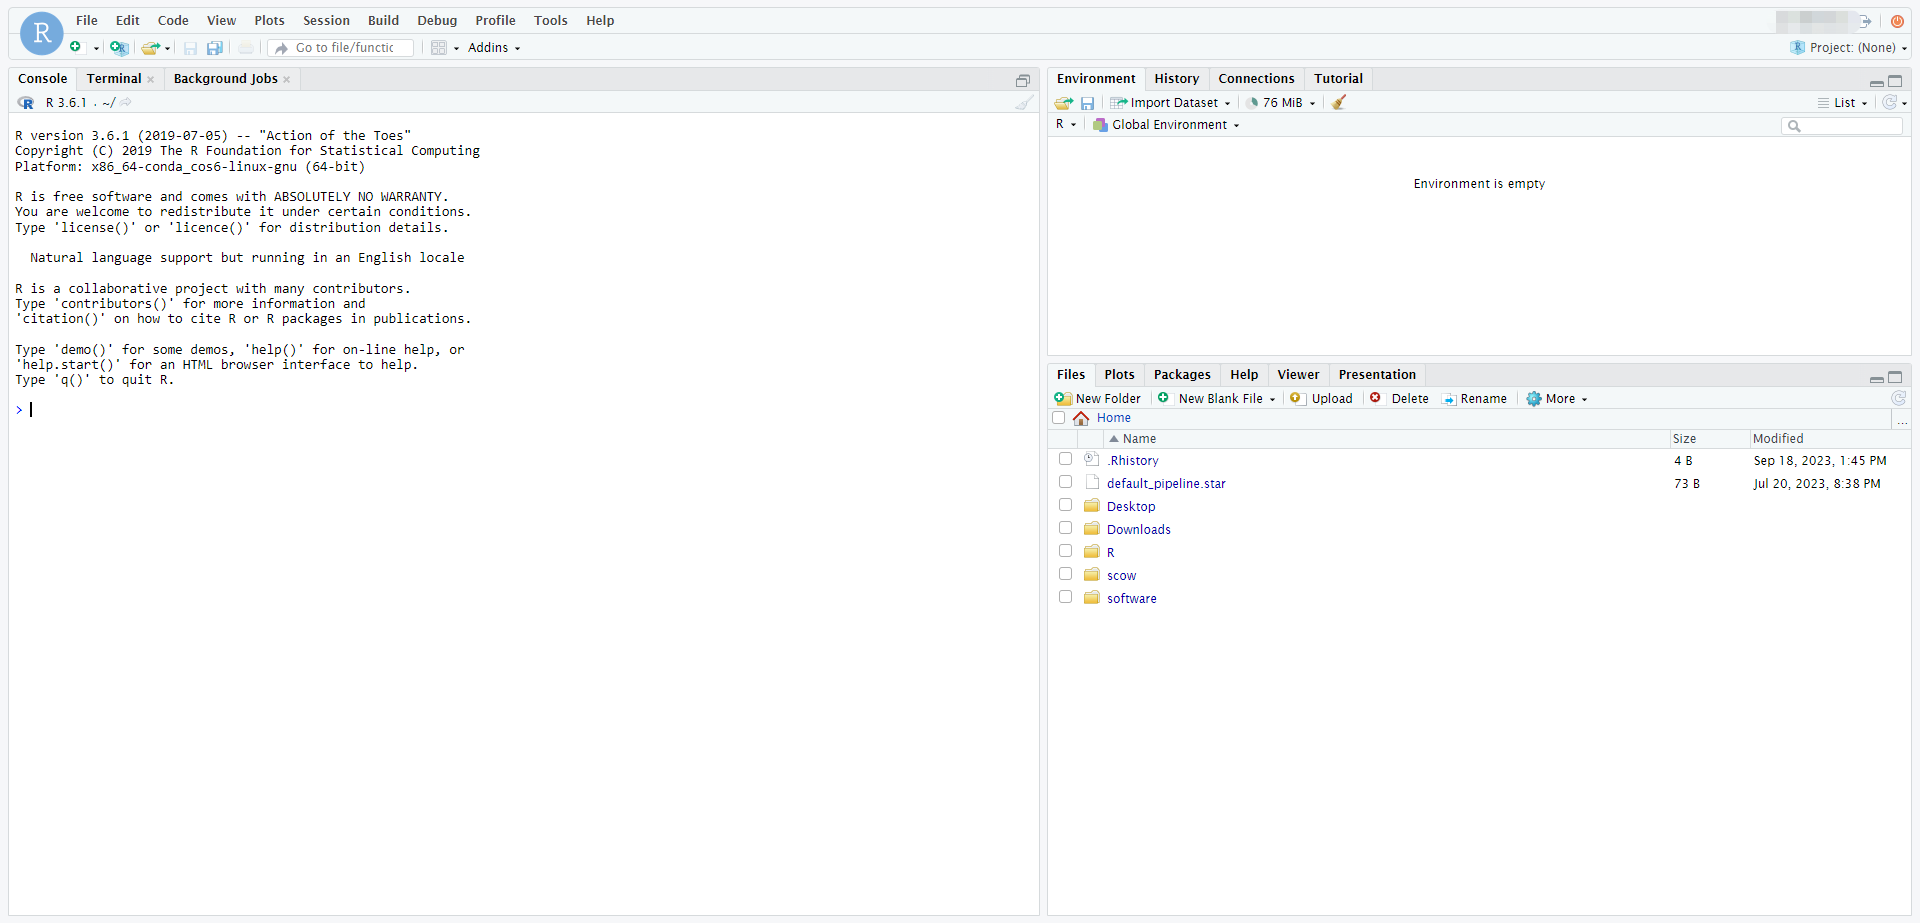Screen dimensions: 1920x923
Task: Check the box beside the software folder
Action: [1065, 597]
